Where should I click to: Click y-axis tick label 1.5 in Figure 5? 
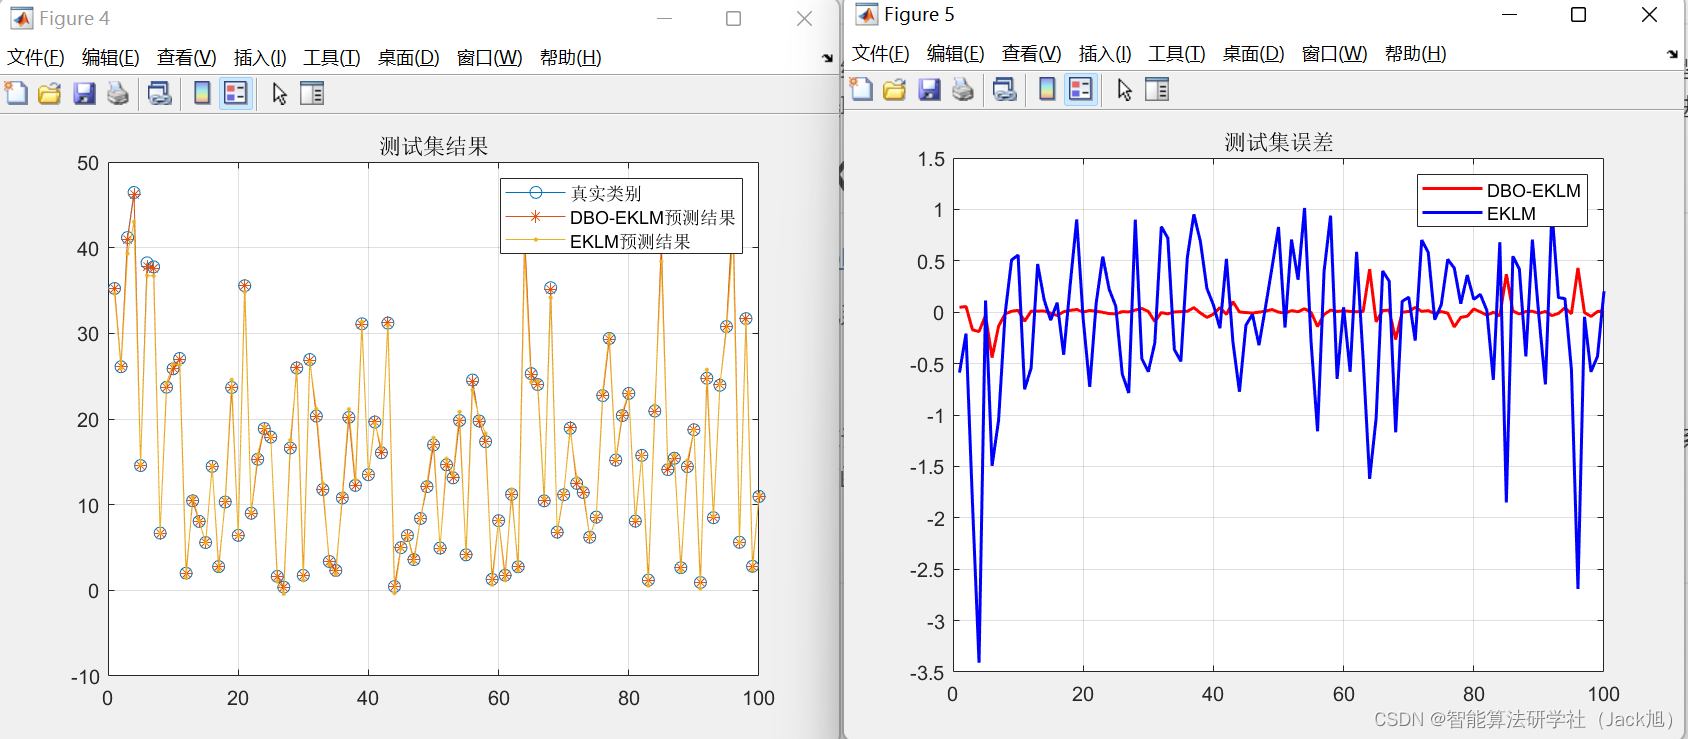click(931, 159)
